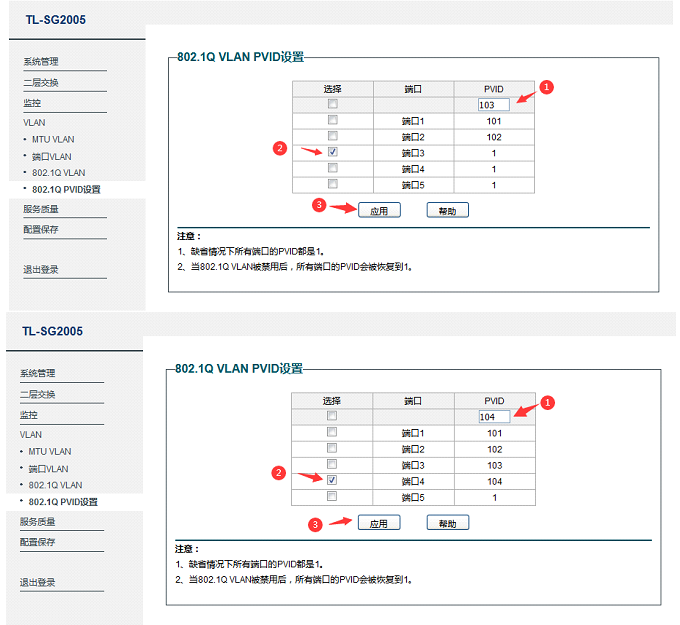Click the PVID input field containing 103
This screenshot has width=680, height=625.
pos(494,104)
